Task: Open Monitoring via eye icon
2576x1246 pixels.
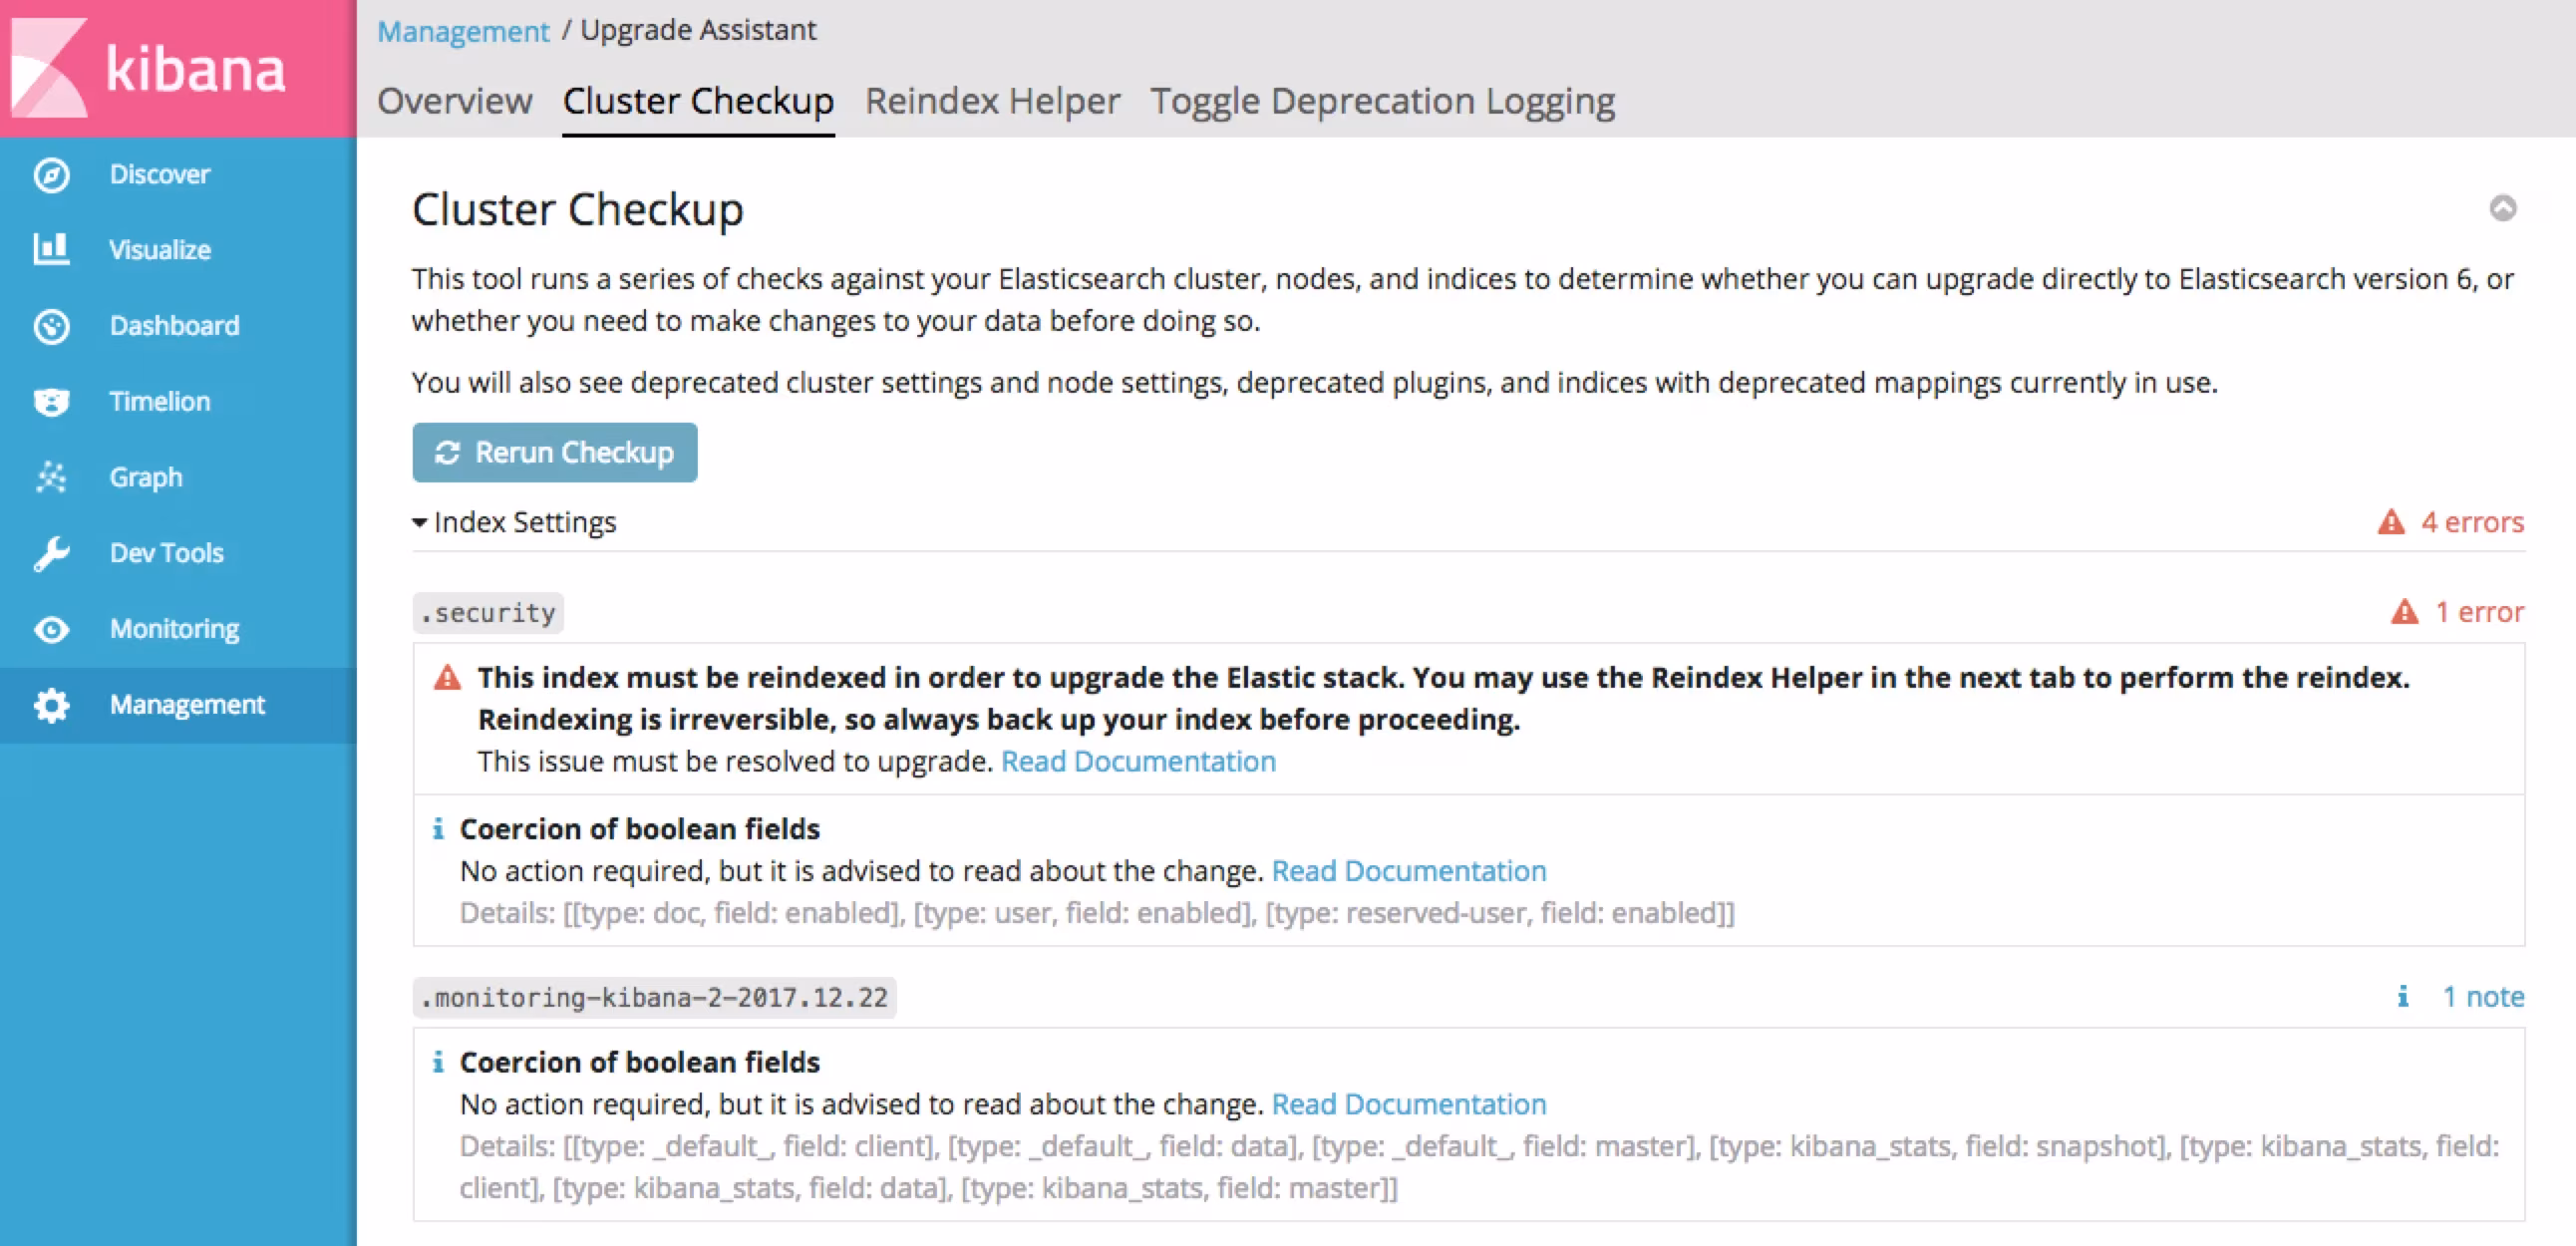Action: (51, 629)
